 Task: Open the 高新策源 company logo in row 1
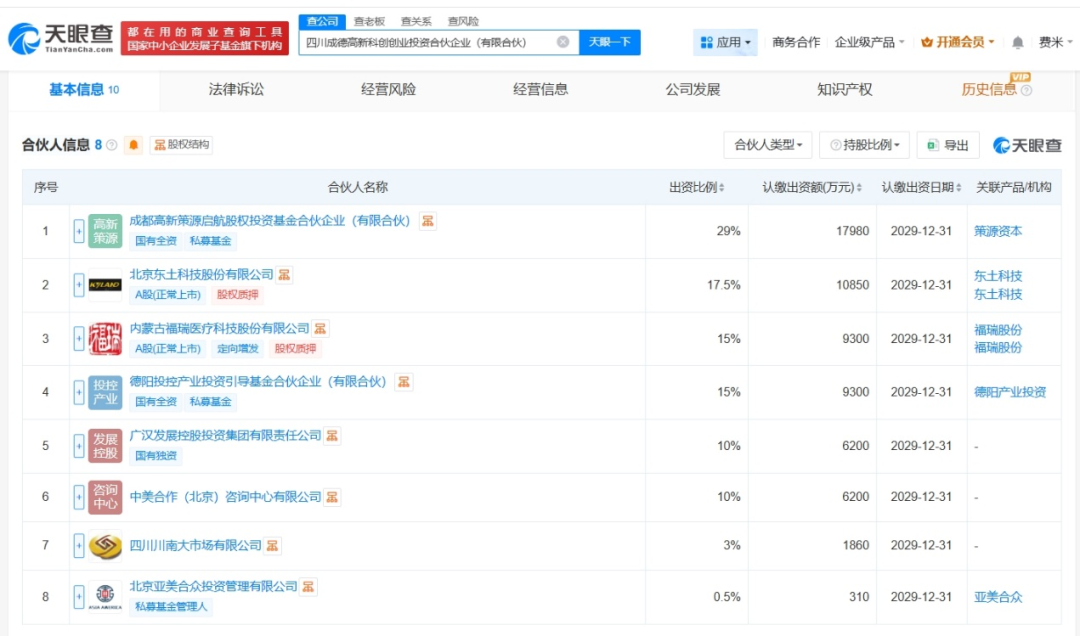tap(105, 231)
